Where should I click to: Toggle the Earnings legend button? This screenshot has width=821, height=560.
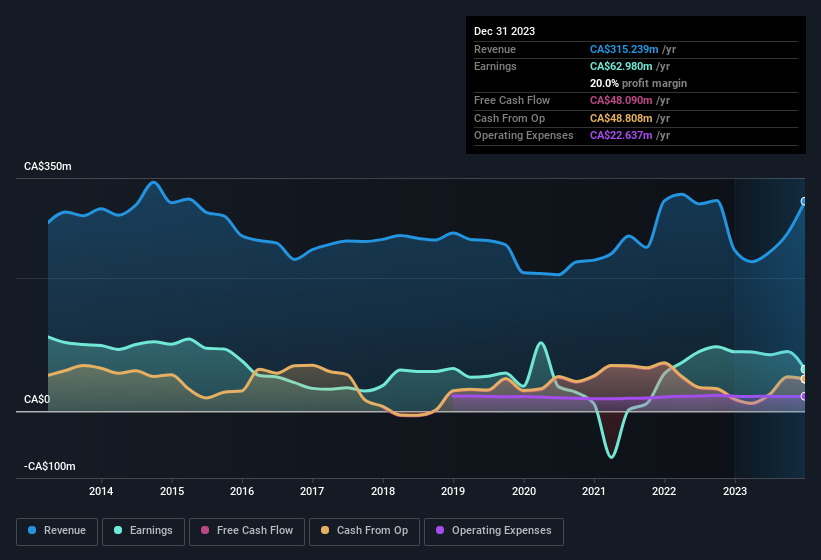tap(143, 531)
